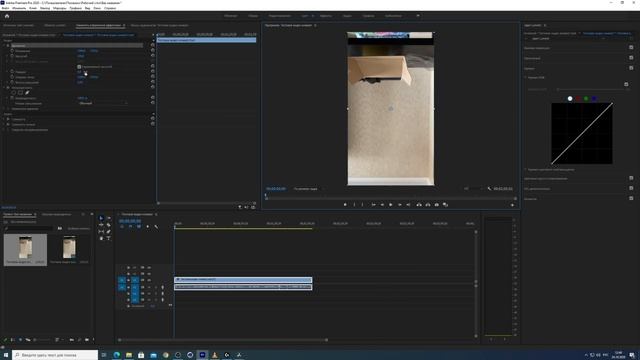This screenshot has height=360, width=640.
Task: Select the Pen tool in the tools panel
Action: click(x=109, y=231)
